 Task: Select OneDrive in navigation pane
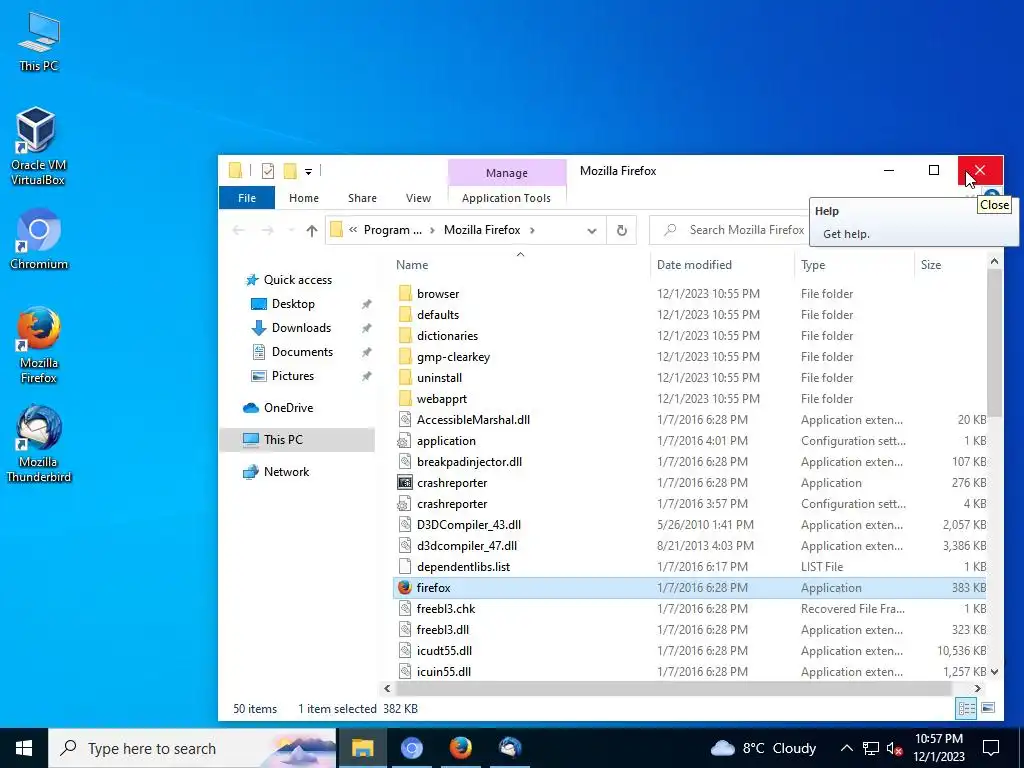click(288, 408)
